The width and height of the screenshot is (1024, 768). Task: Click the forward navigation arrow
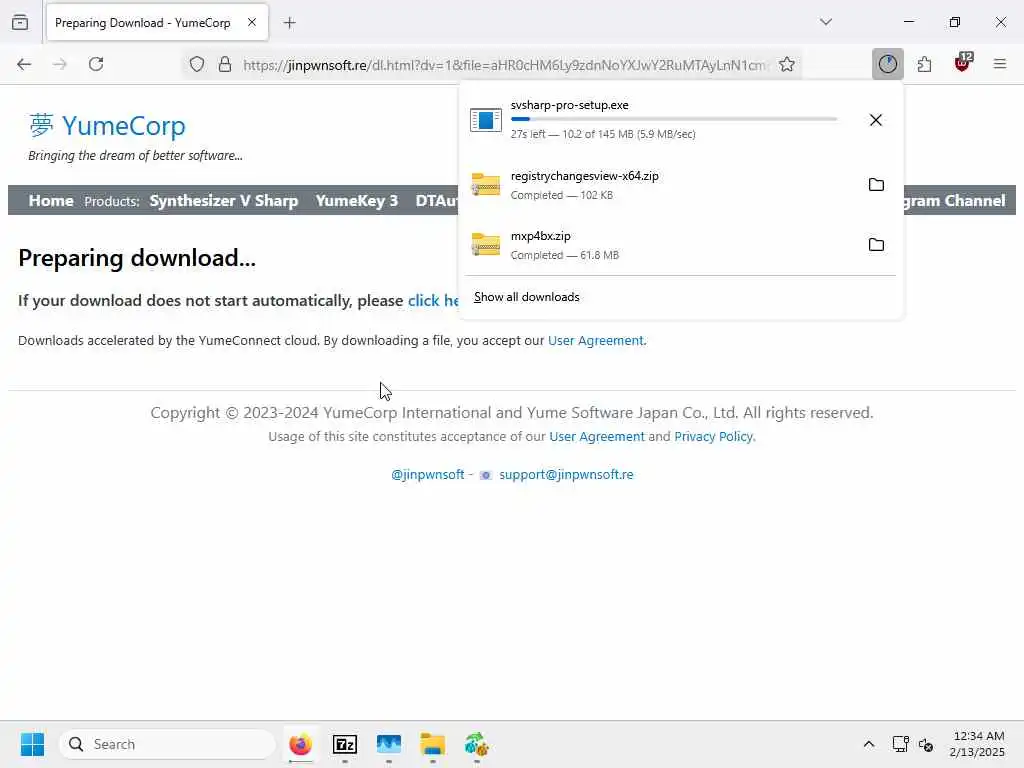(60, 64)
